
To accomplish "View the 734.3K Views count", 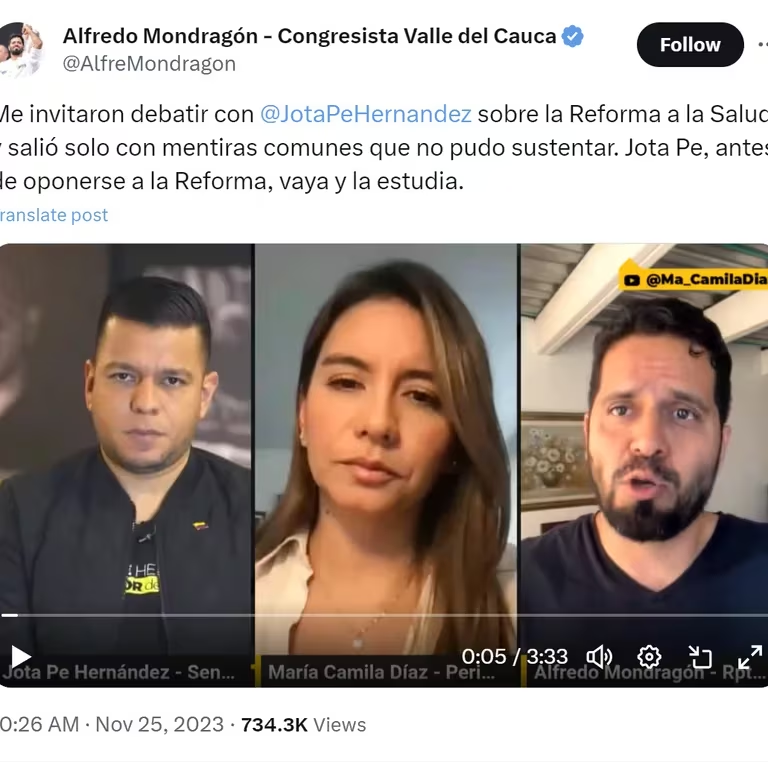I will coord(303,724).
